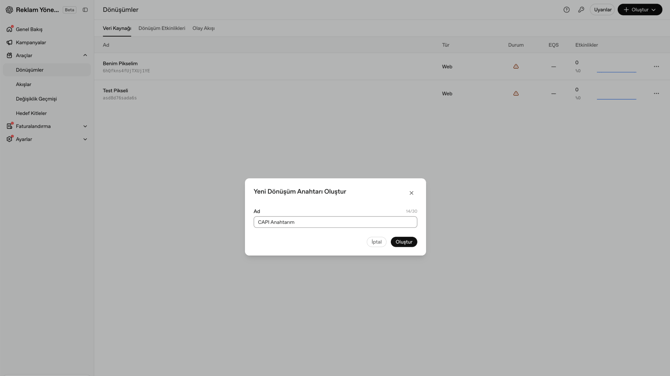Screen dimensions: 670x376
Task: Click the warning icon in the Benim Pikselim row
Action: pos(516,67)
